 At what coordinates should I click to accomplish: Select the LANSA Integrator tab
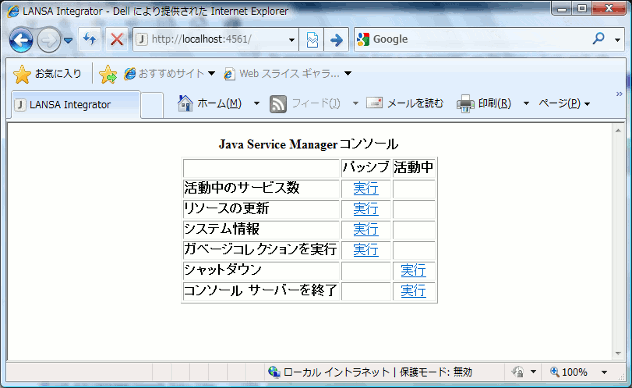(x=76, y=105)
